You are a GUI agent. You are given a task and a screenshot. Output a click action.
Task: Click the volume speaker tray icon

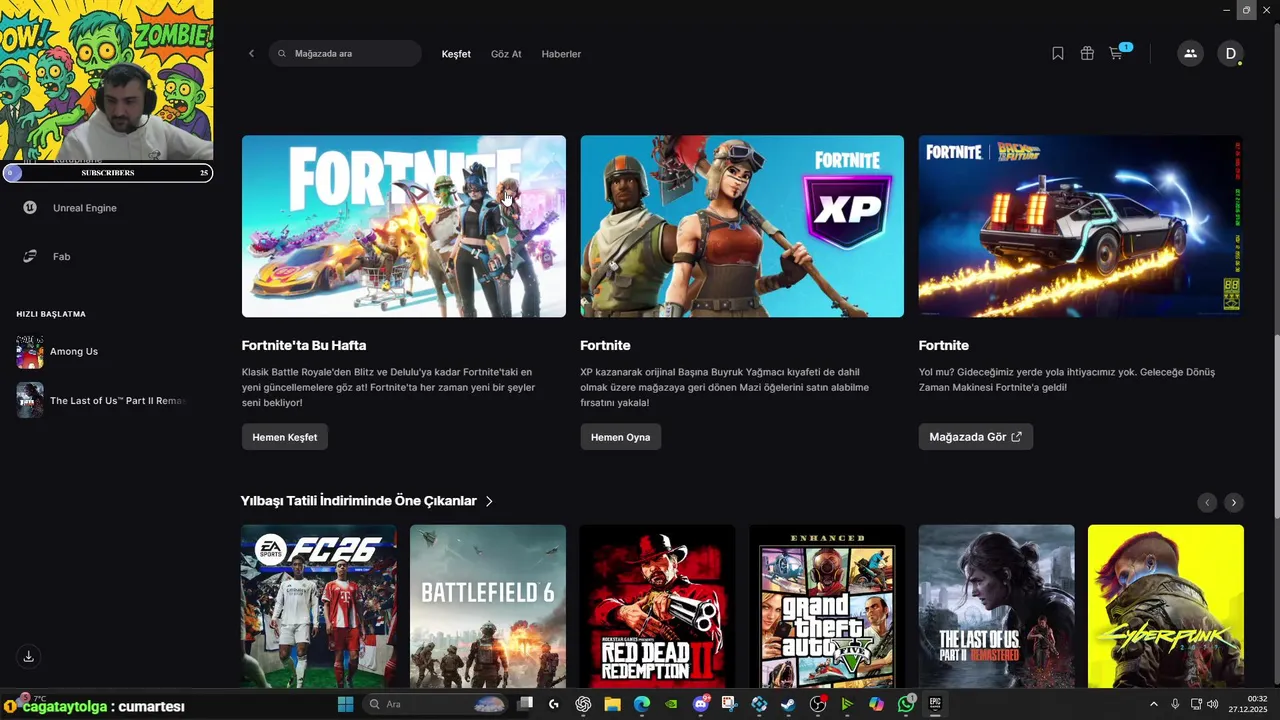coord(1212,704)
